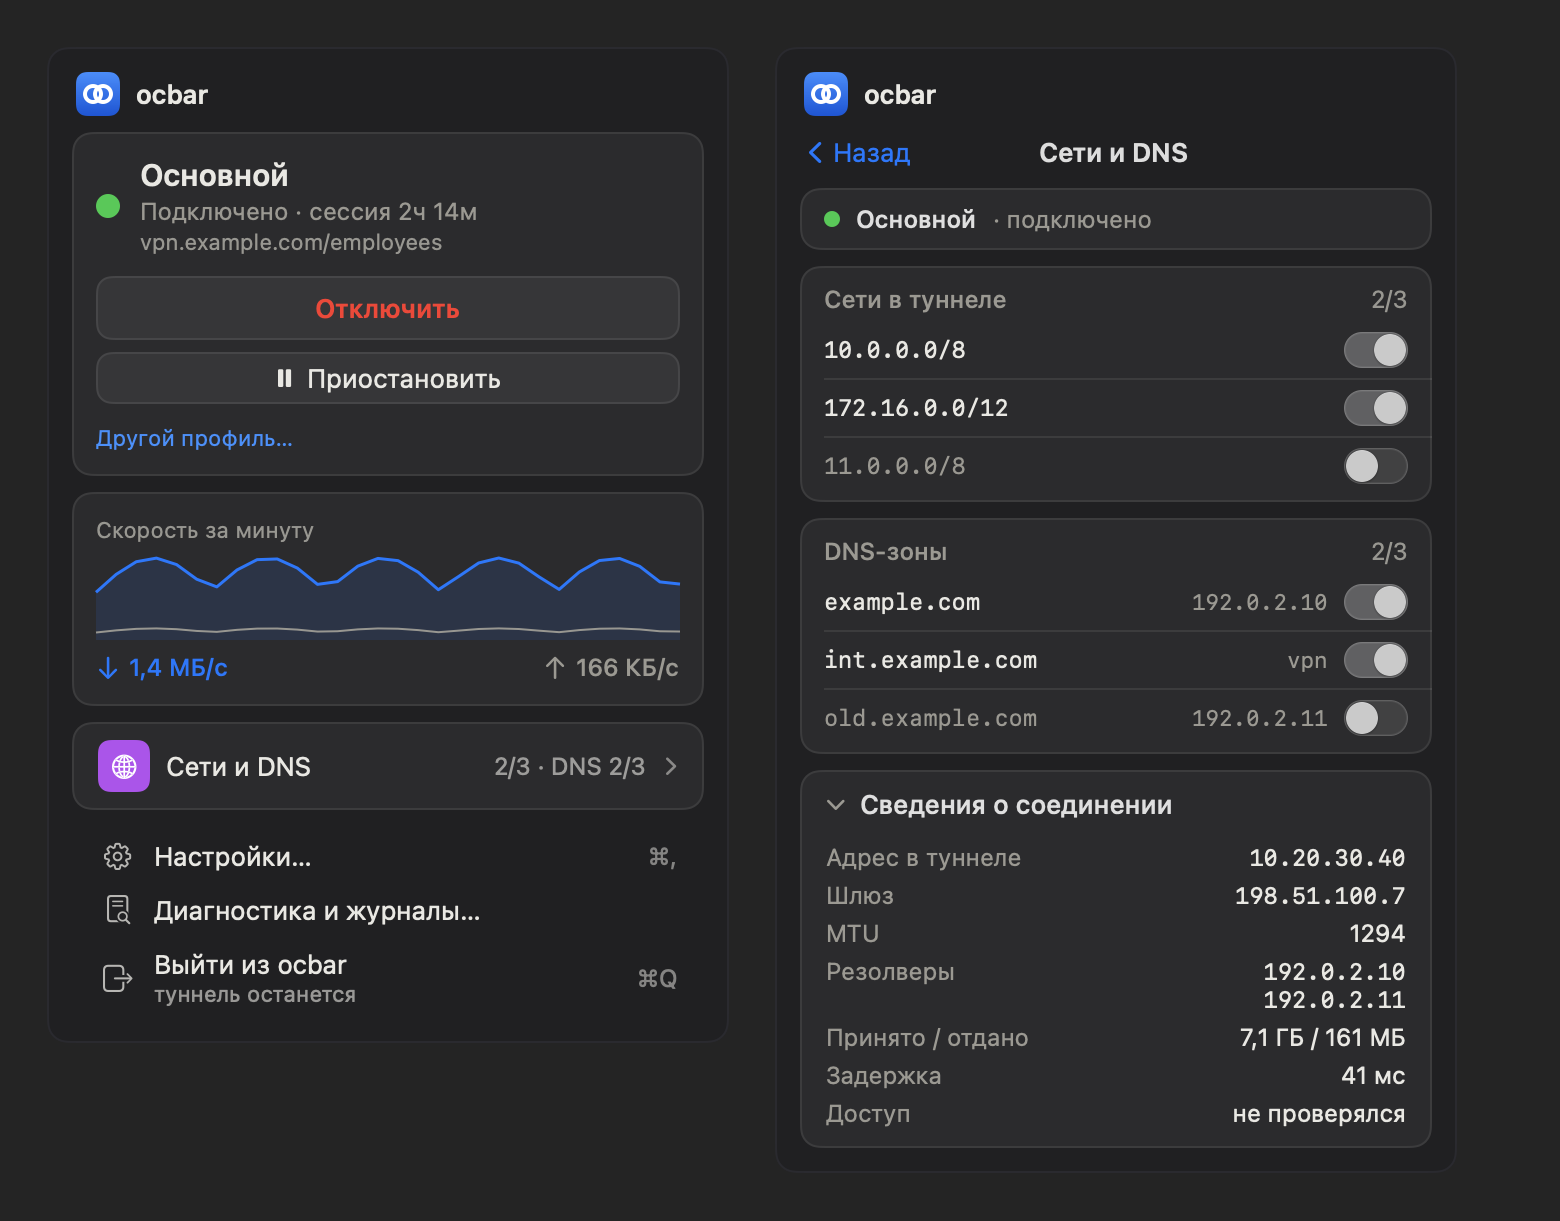
Task: Click the DNS-зоны section header
Action: coord(886,552)
